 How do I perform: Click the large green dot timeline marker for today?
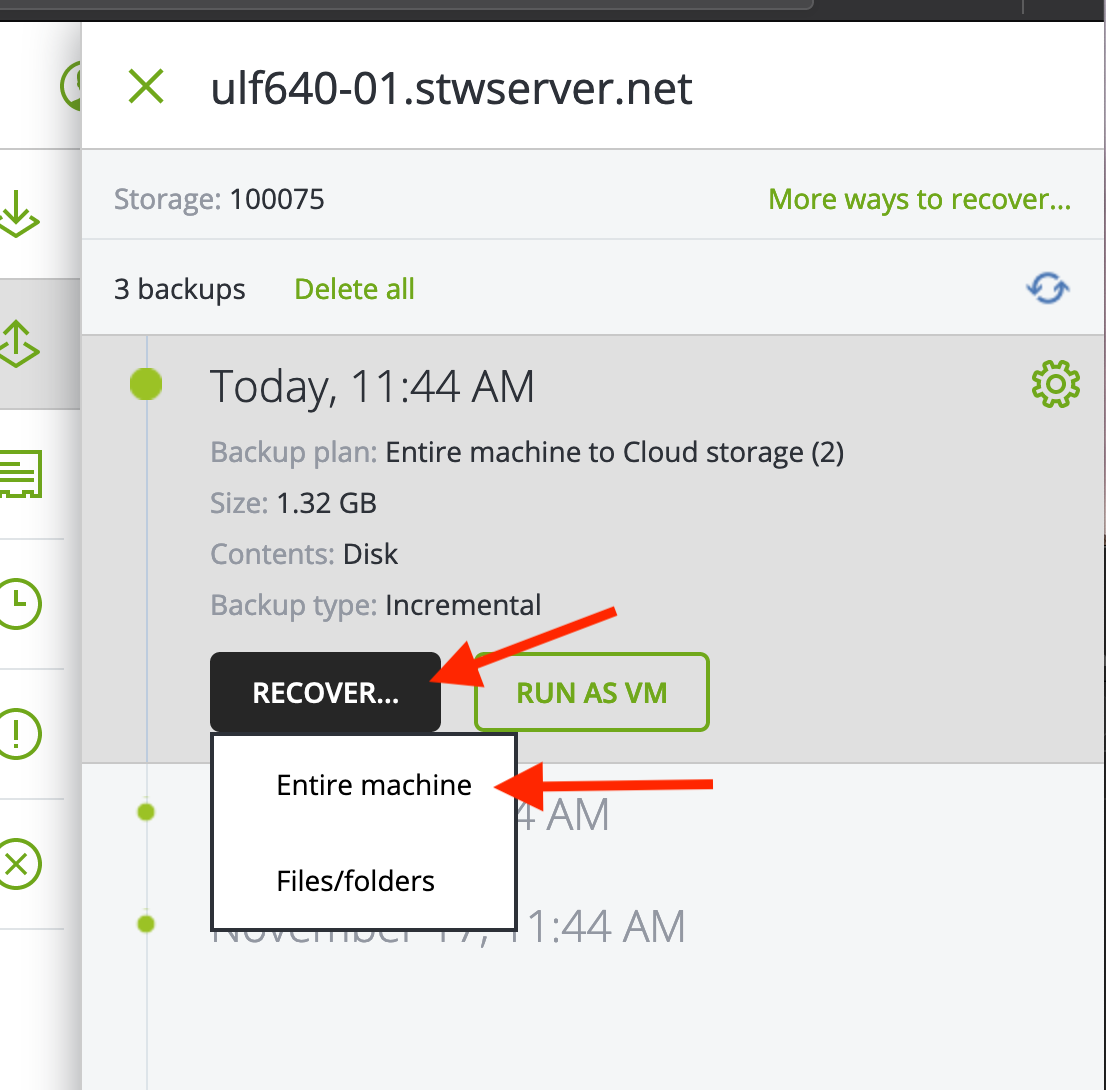tap(146, 384)
